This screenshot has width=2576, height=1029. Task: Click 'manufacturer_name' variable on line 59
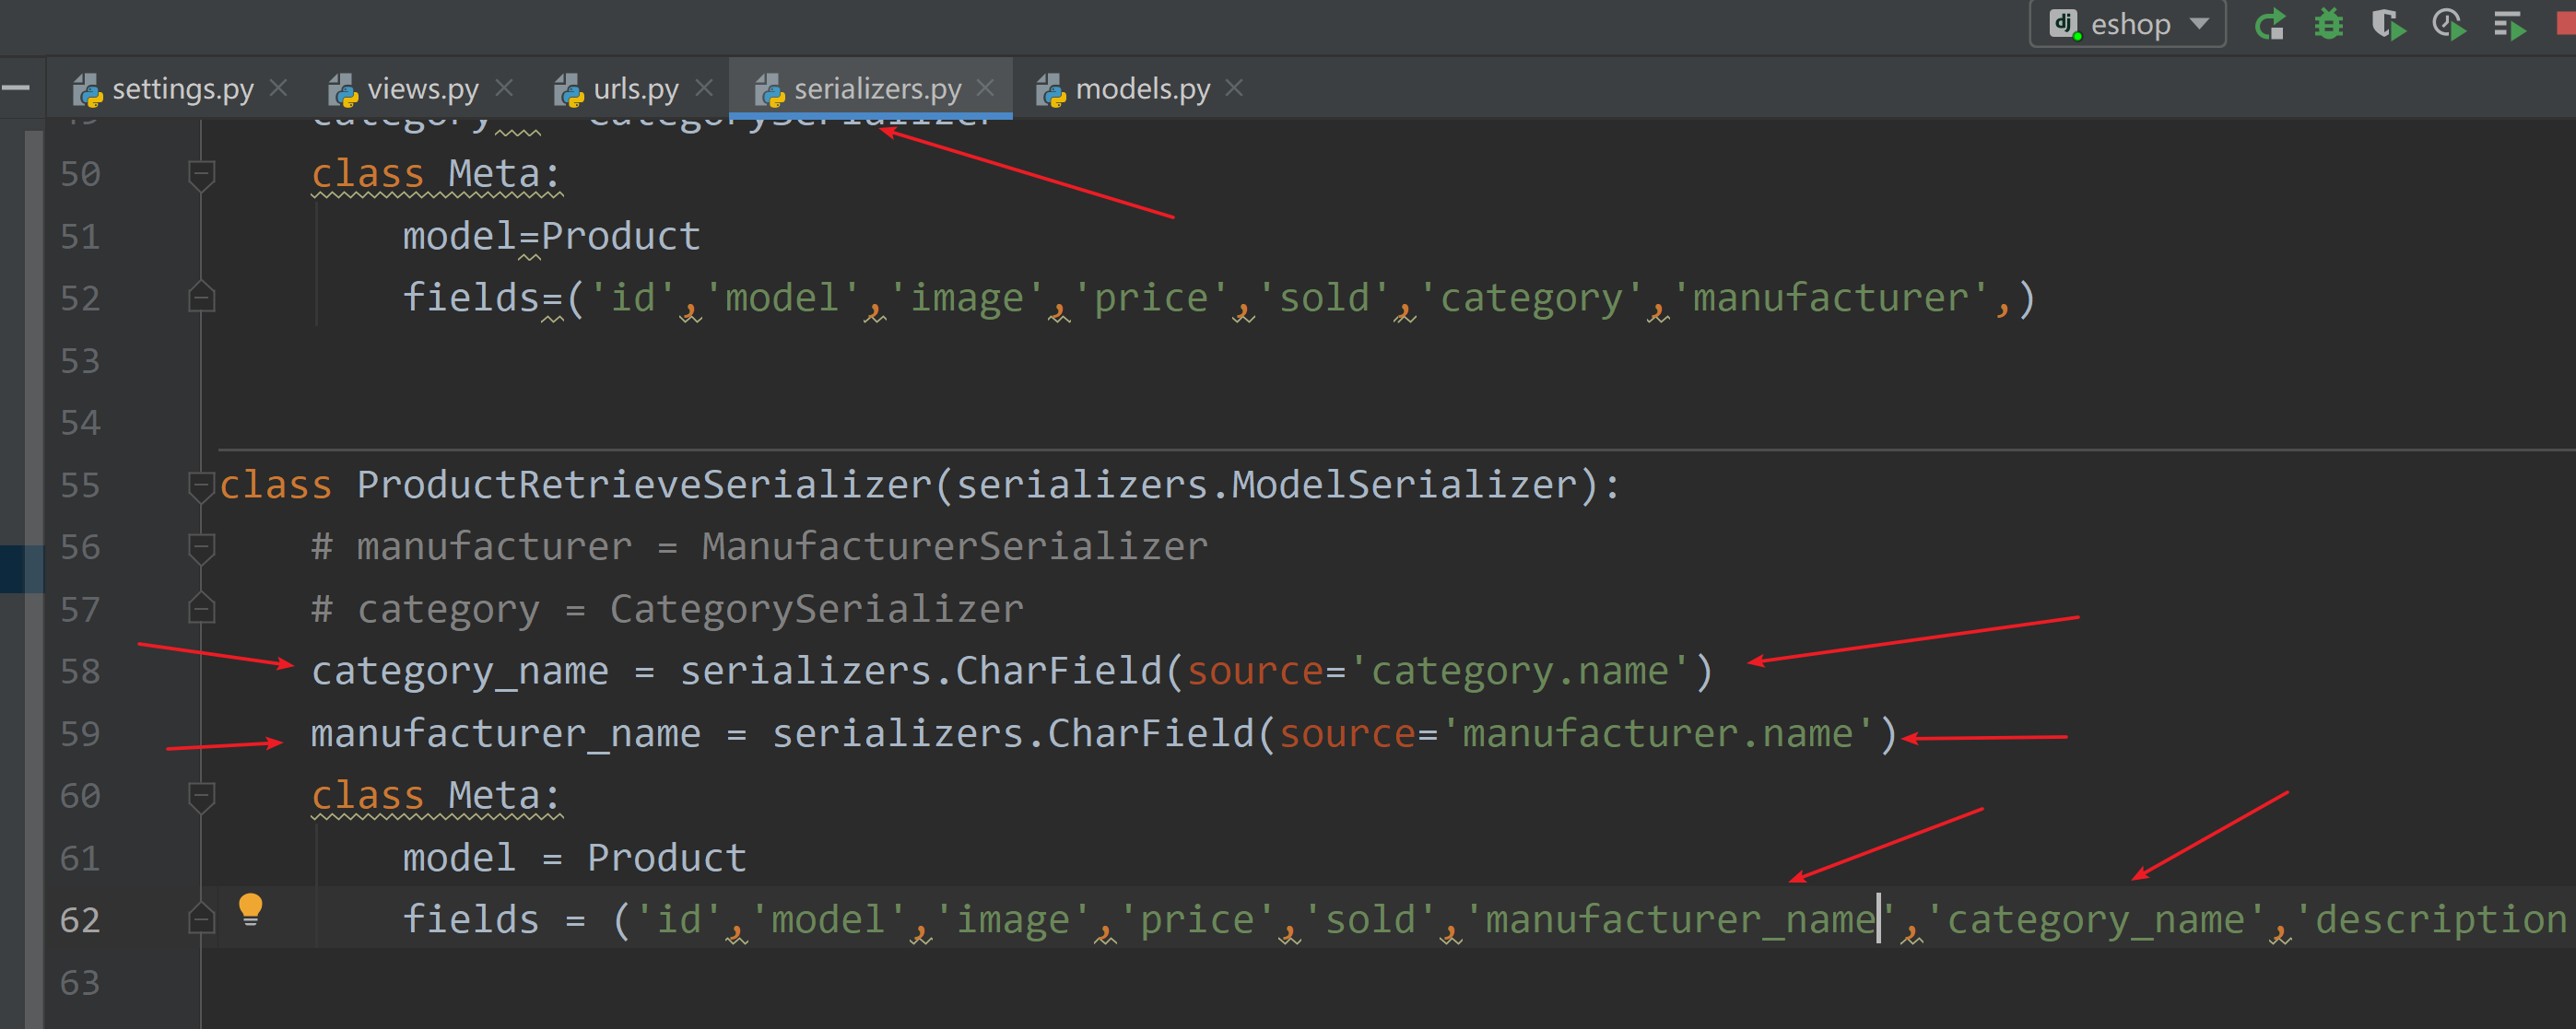point(506,734)
